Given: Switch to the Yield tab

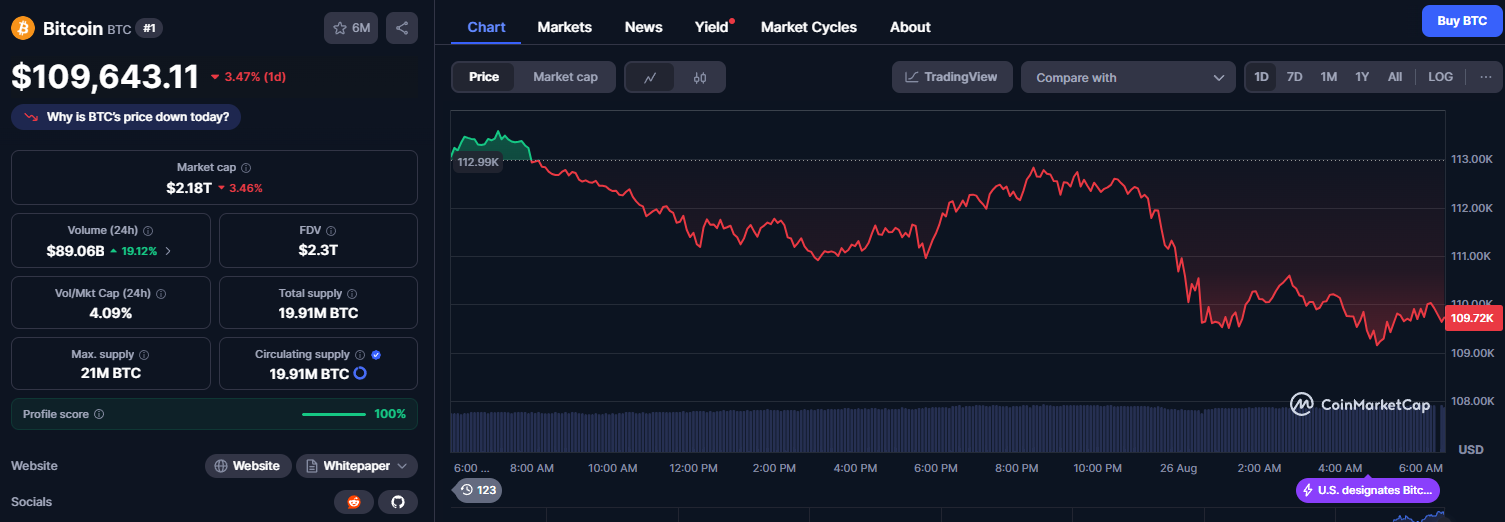Looking at the screenshot, I should click(712, 27).
